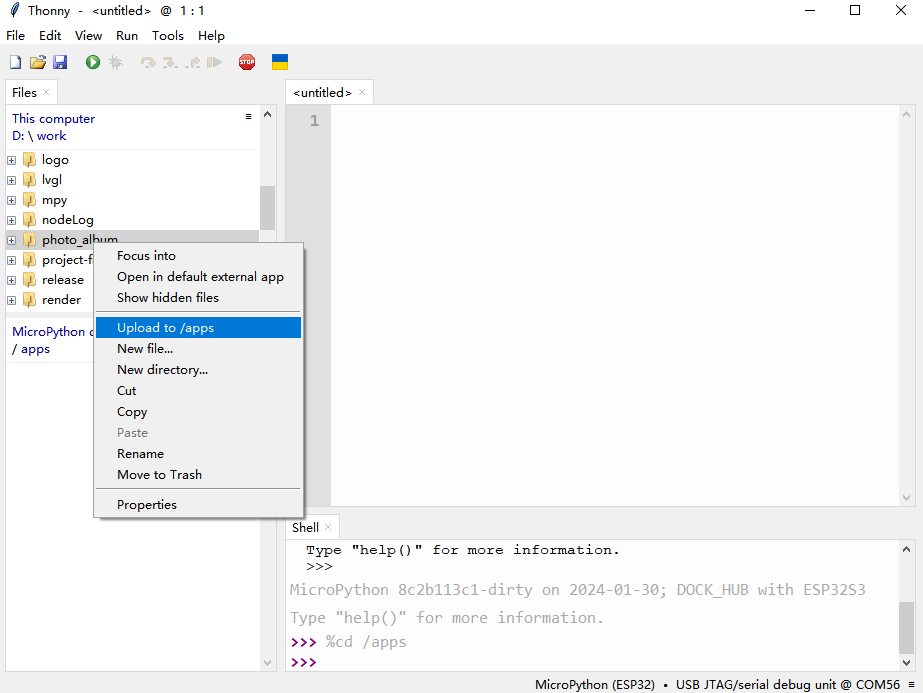Click the debug bug icon in toolbar
923x693 pixels.
tap(116, 62)
